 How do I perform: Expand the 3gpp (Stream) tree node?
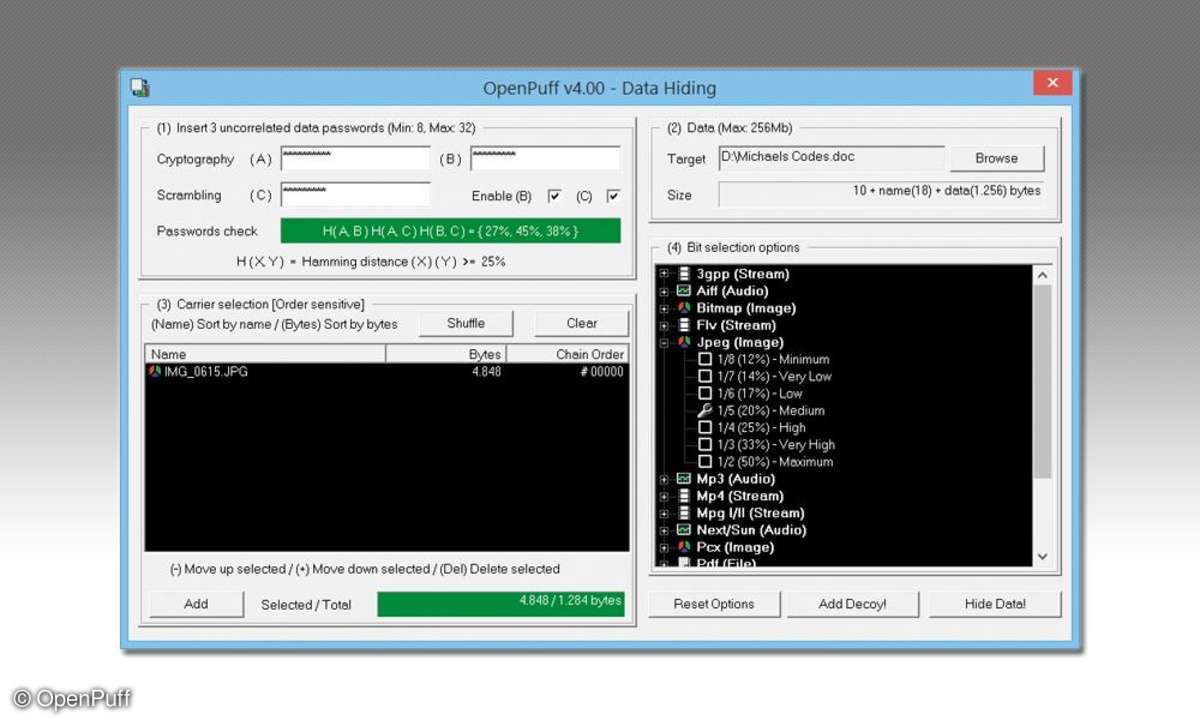click(664, 274)
